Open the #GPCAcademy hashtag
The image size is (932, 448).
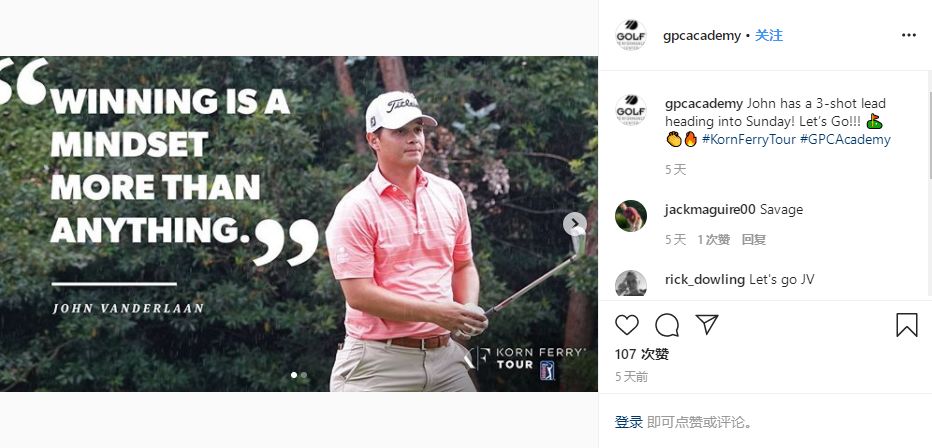point(845,140)
